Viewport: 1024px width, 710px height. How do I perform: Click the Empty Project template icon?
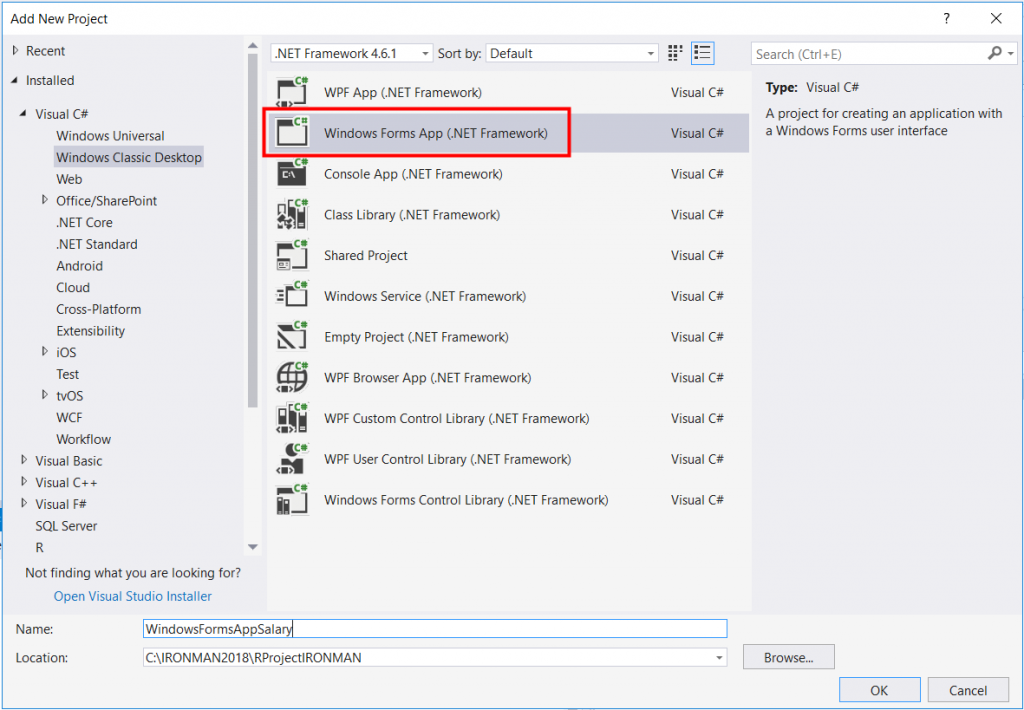click(x=292, y=337)
